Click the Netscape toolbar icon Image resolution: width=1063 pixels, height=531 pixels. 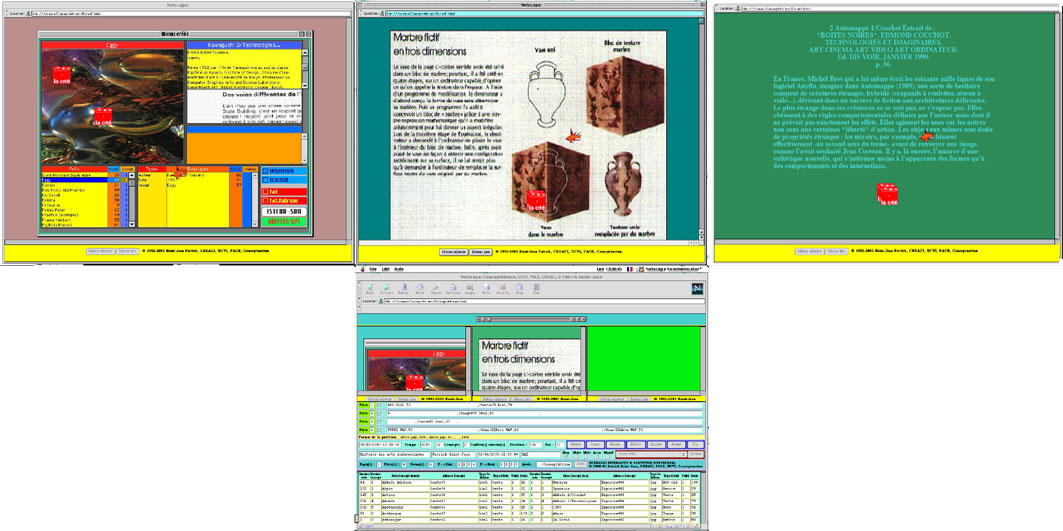(453, 289)
